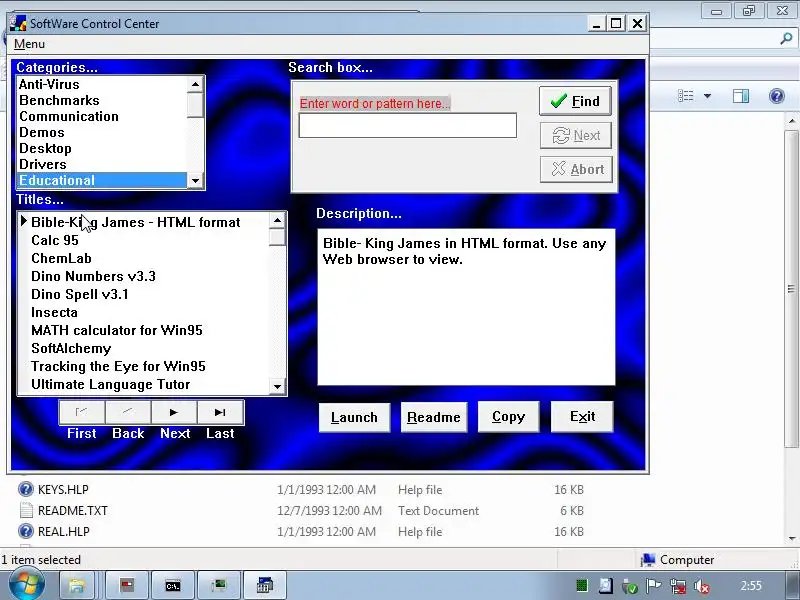Select the Benchmarks category
This screenshot has height=600, width=800.
click(x=102, y=101)
